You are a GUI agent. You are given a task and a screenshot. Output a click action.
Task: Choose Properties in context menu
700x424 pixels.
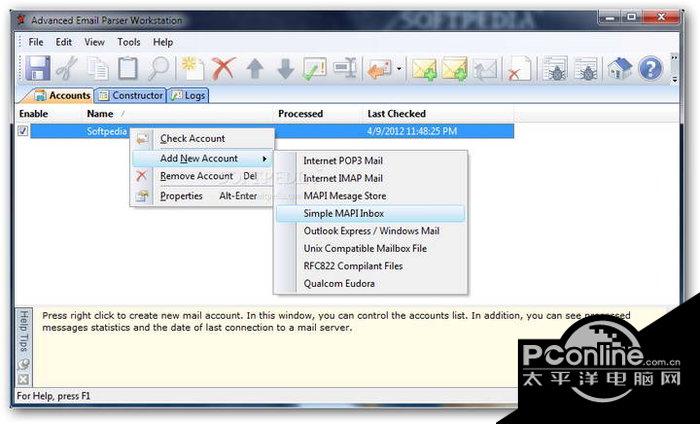[x=203, y=196]
